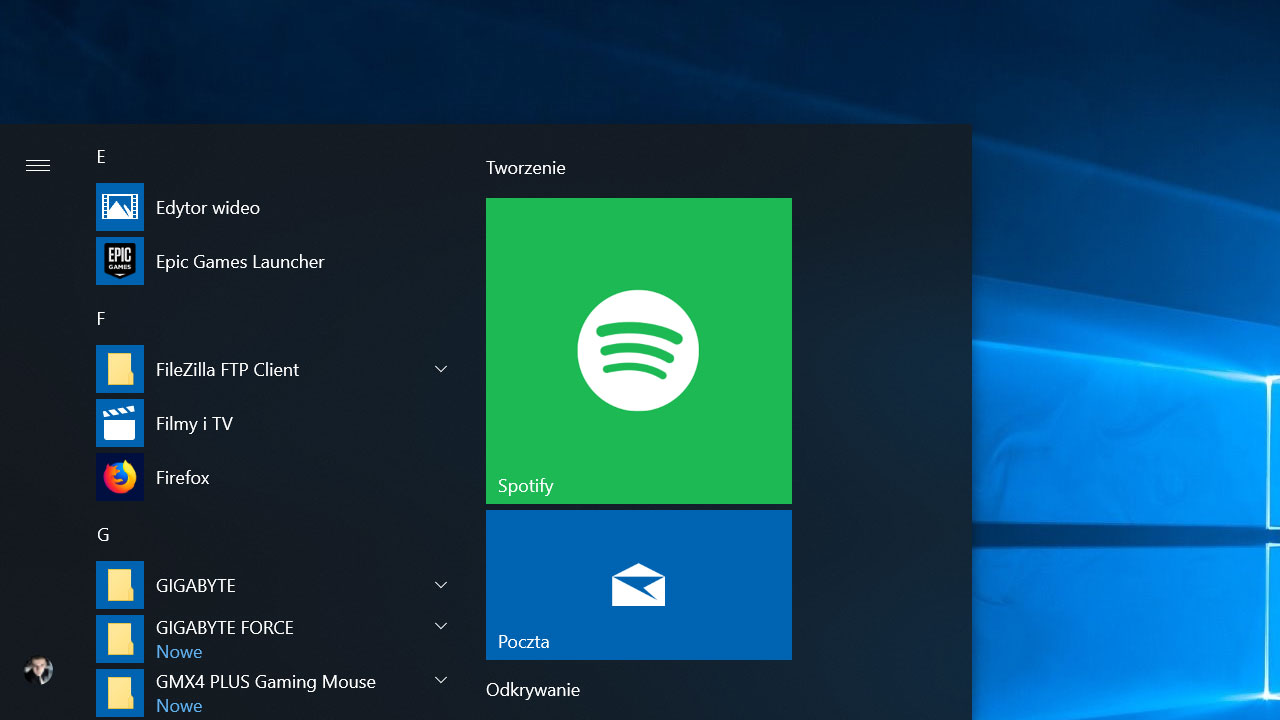The height and width of the screenshot is (720, 1280).
Task: Expand the FileZilla FTP Client folder chevron
Action: (441, 369)
